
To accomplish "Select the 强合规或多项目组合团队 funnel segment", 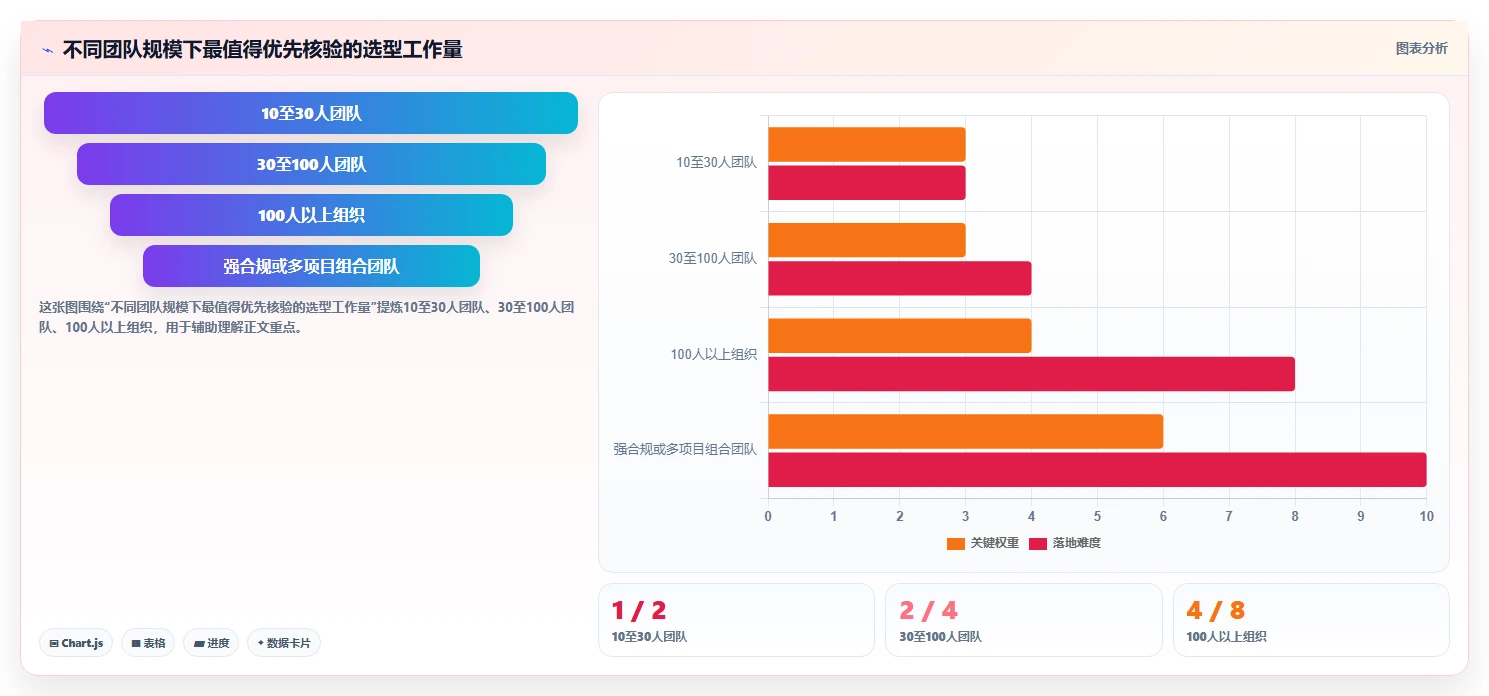I will click(x=311, y=266).
